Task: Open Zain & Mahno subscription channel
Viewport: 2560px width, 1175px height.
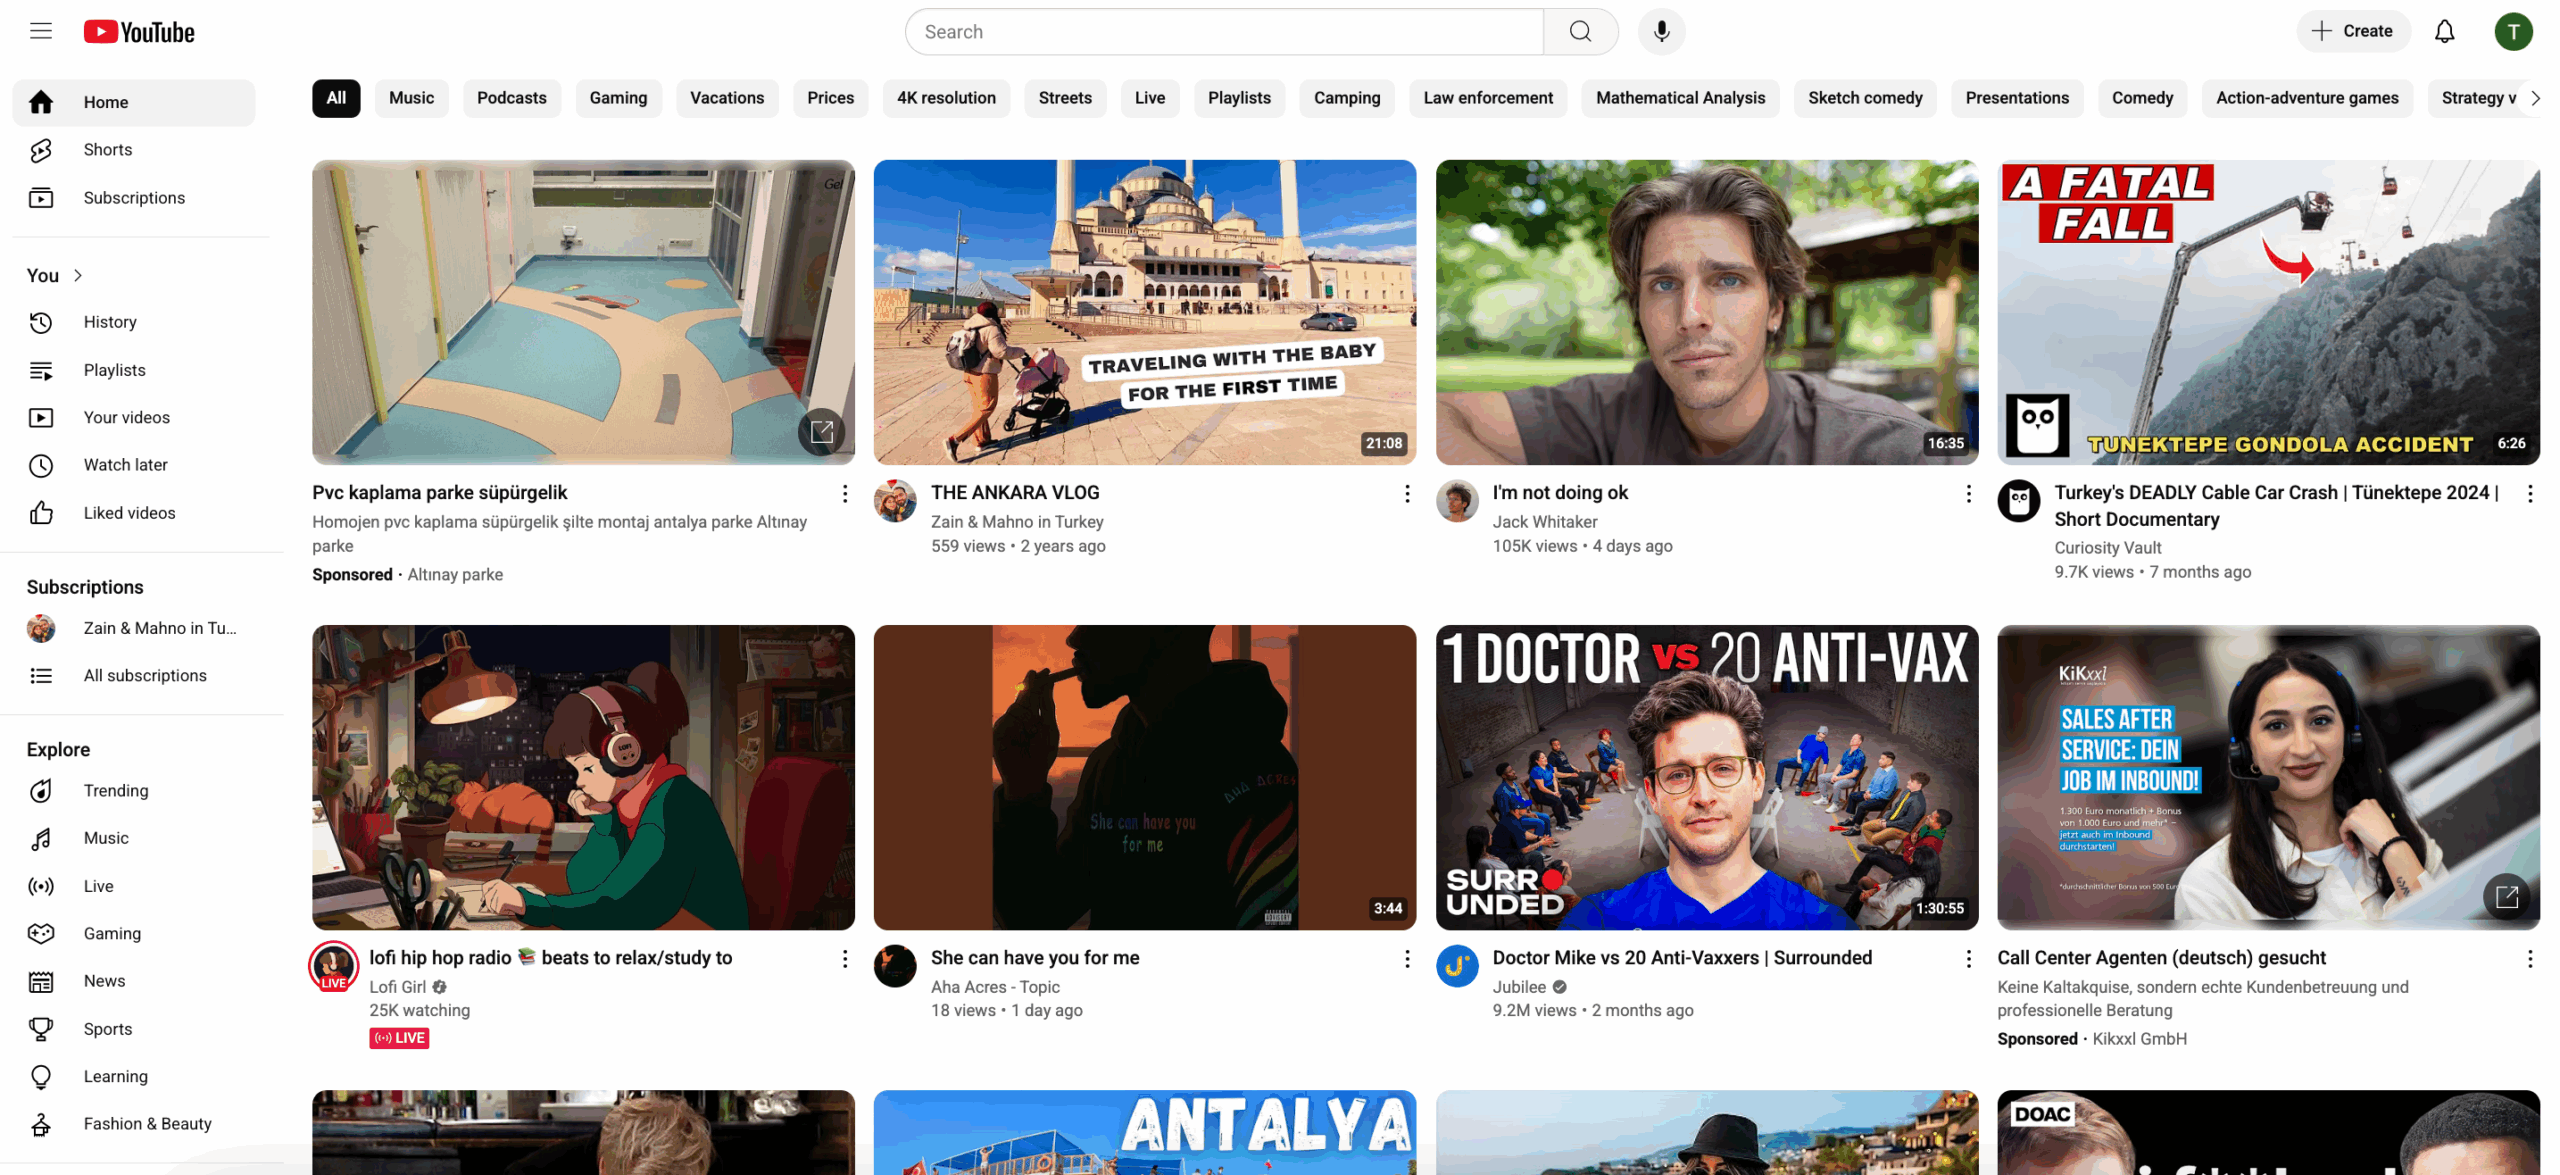Action: [x=134, y=628]
